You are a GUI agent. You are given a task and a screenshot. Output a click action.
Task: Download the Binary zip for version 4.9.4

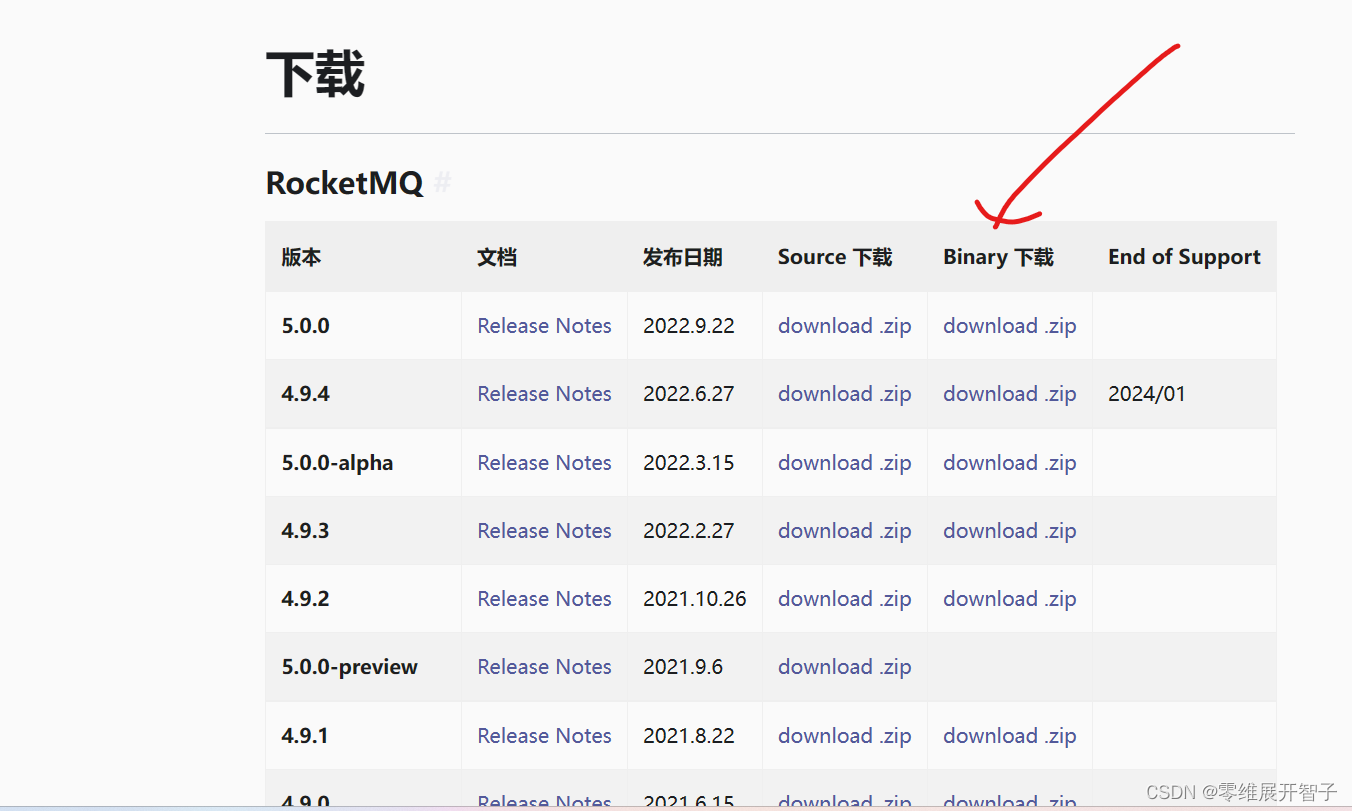click(1009, 393)
